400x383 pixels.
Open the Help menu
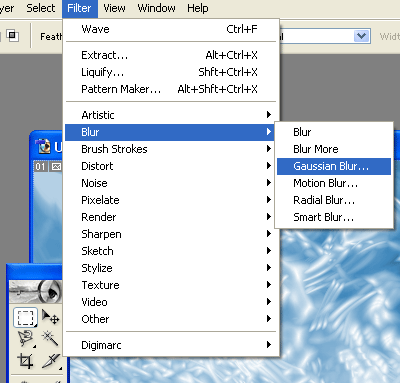coord(198,8)
